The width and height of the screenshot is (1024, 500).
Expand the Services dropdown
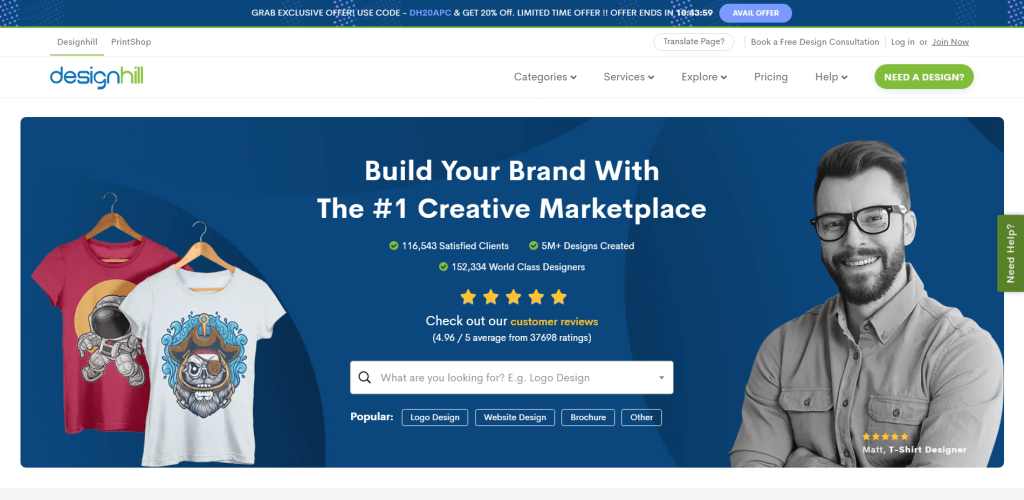point(629,77)
